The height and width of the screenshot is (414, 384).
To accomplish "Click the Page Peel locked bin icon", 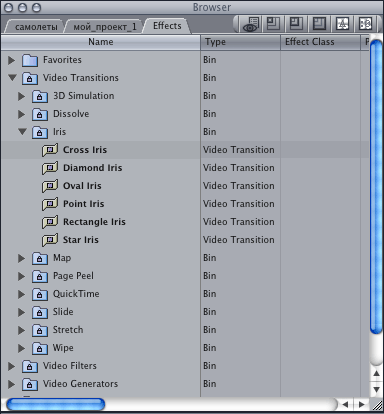I will tap(40, 276).
